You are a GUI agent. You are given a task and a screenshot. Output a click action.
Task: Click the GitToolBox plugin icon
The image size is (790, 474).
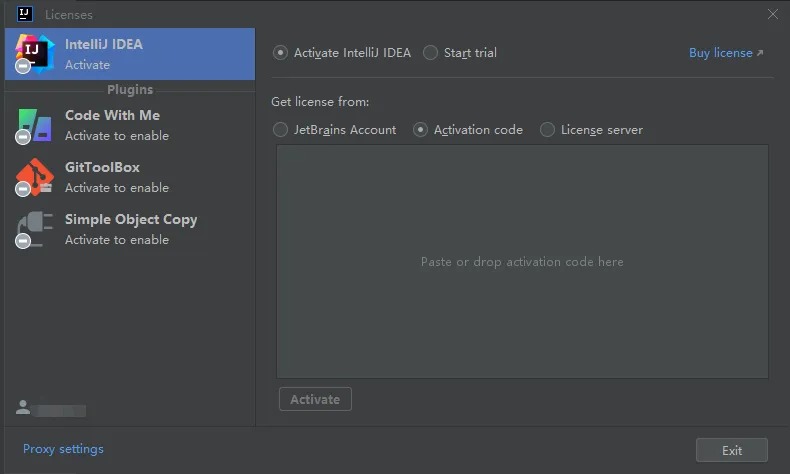[33, 177]
